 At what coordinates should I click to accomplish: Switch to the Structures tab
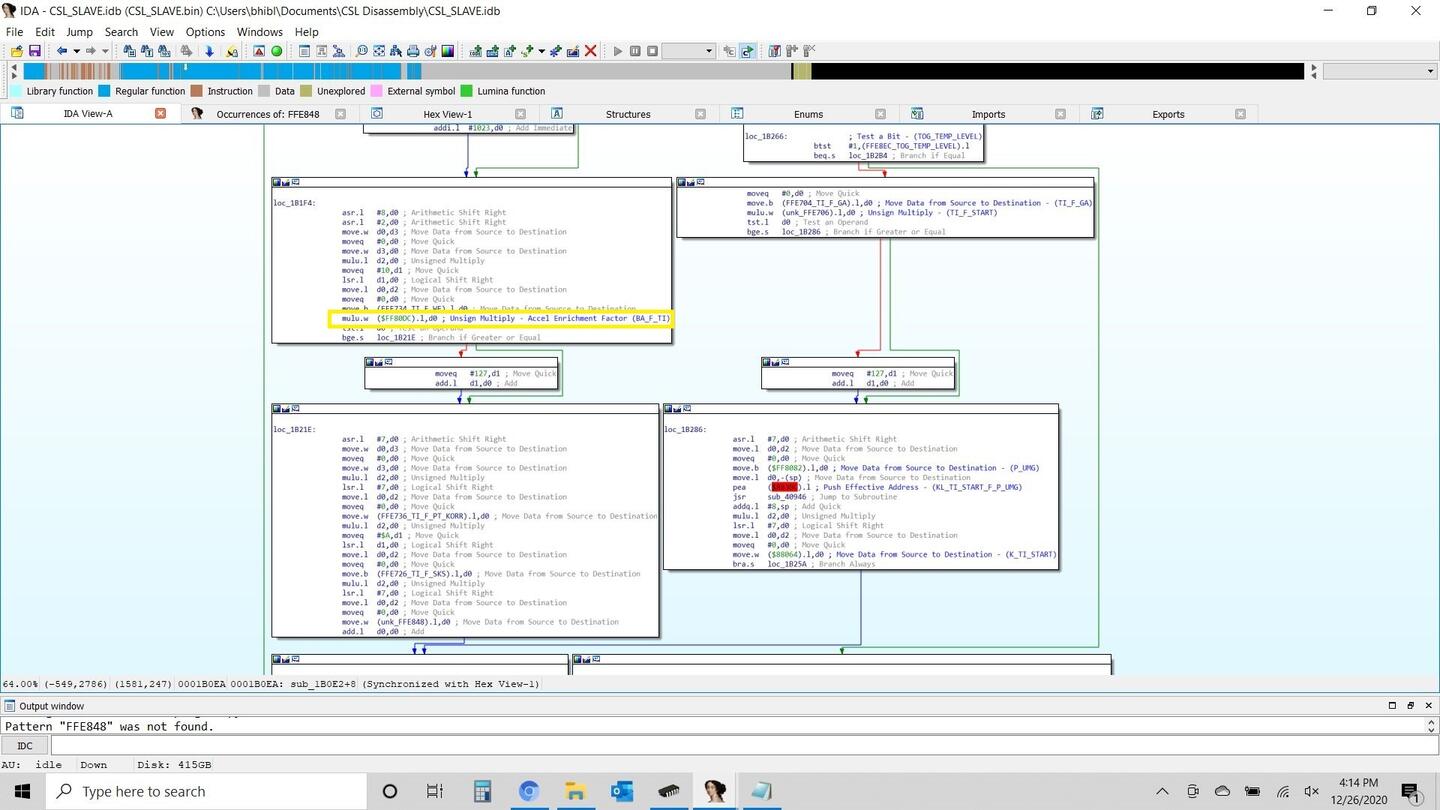point(627,114)
